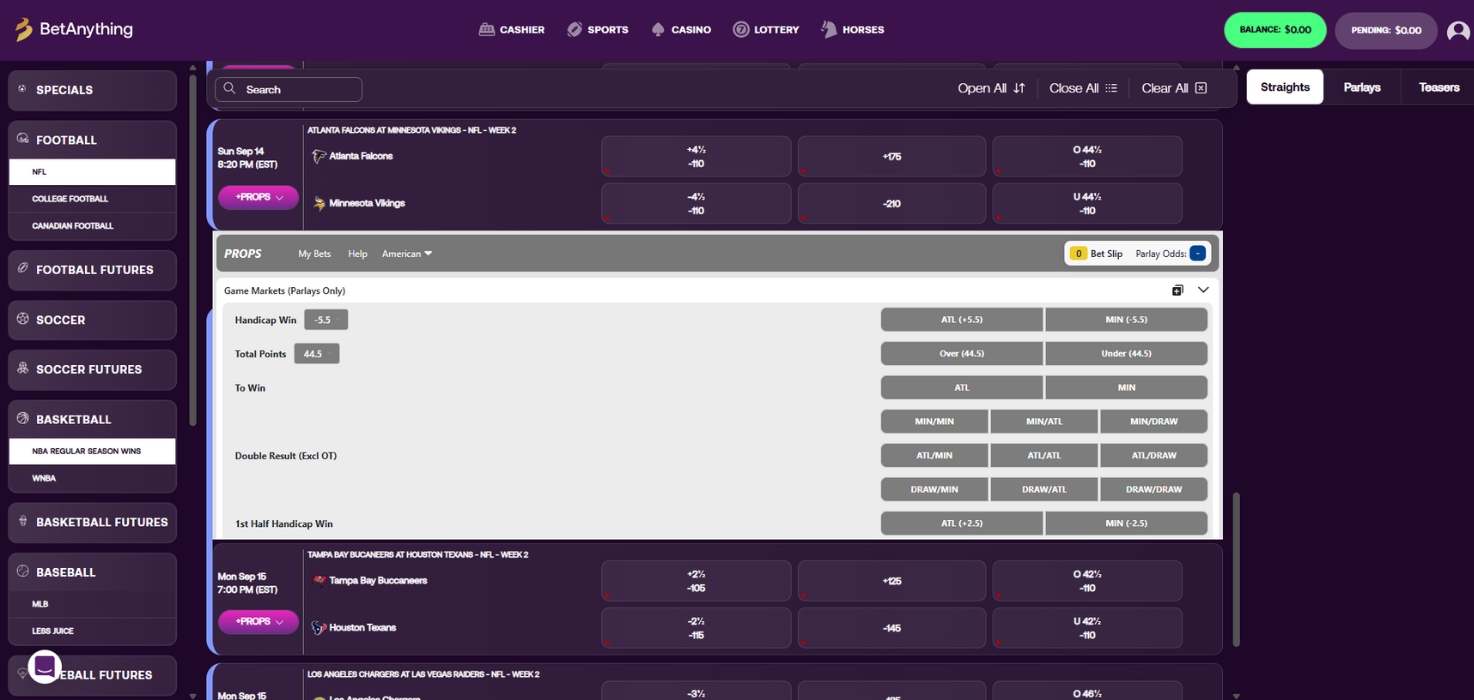Open the Handicap Win -5.5 dropdown
The height and width of the screenshot is (700, 1474).
tap(326, 320)
